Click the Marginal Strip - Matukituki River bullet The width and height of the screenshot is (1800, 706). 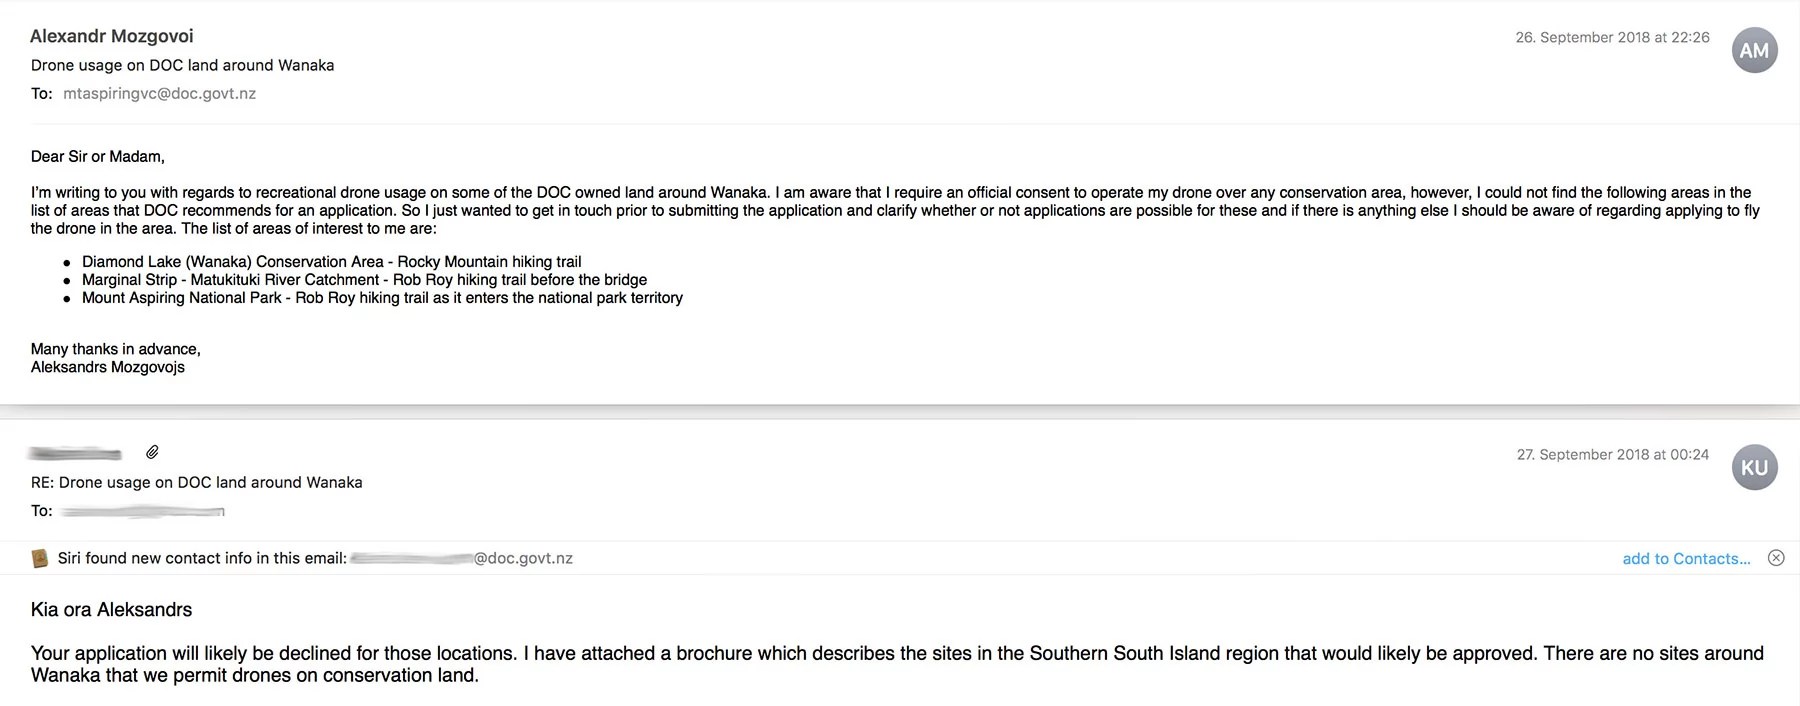(364, 280)
